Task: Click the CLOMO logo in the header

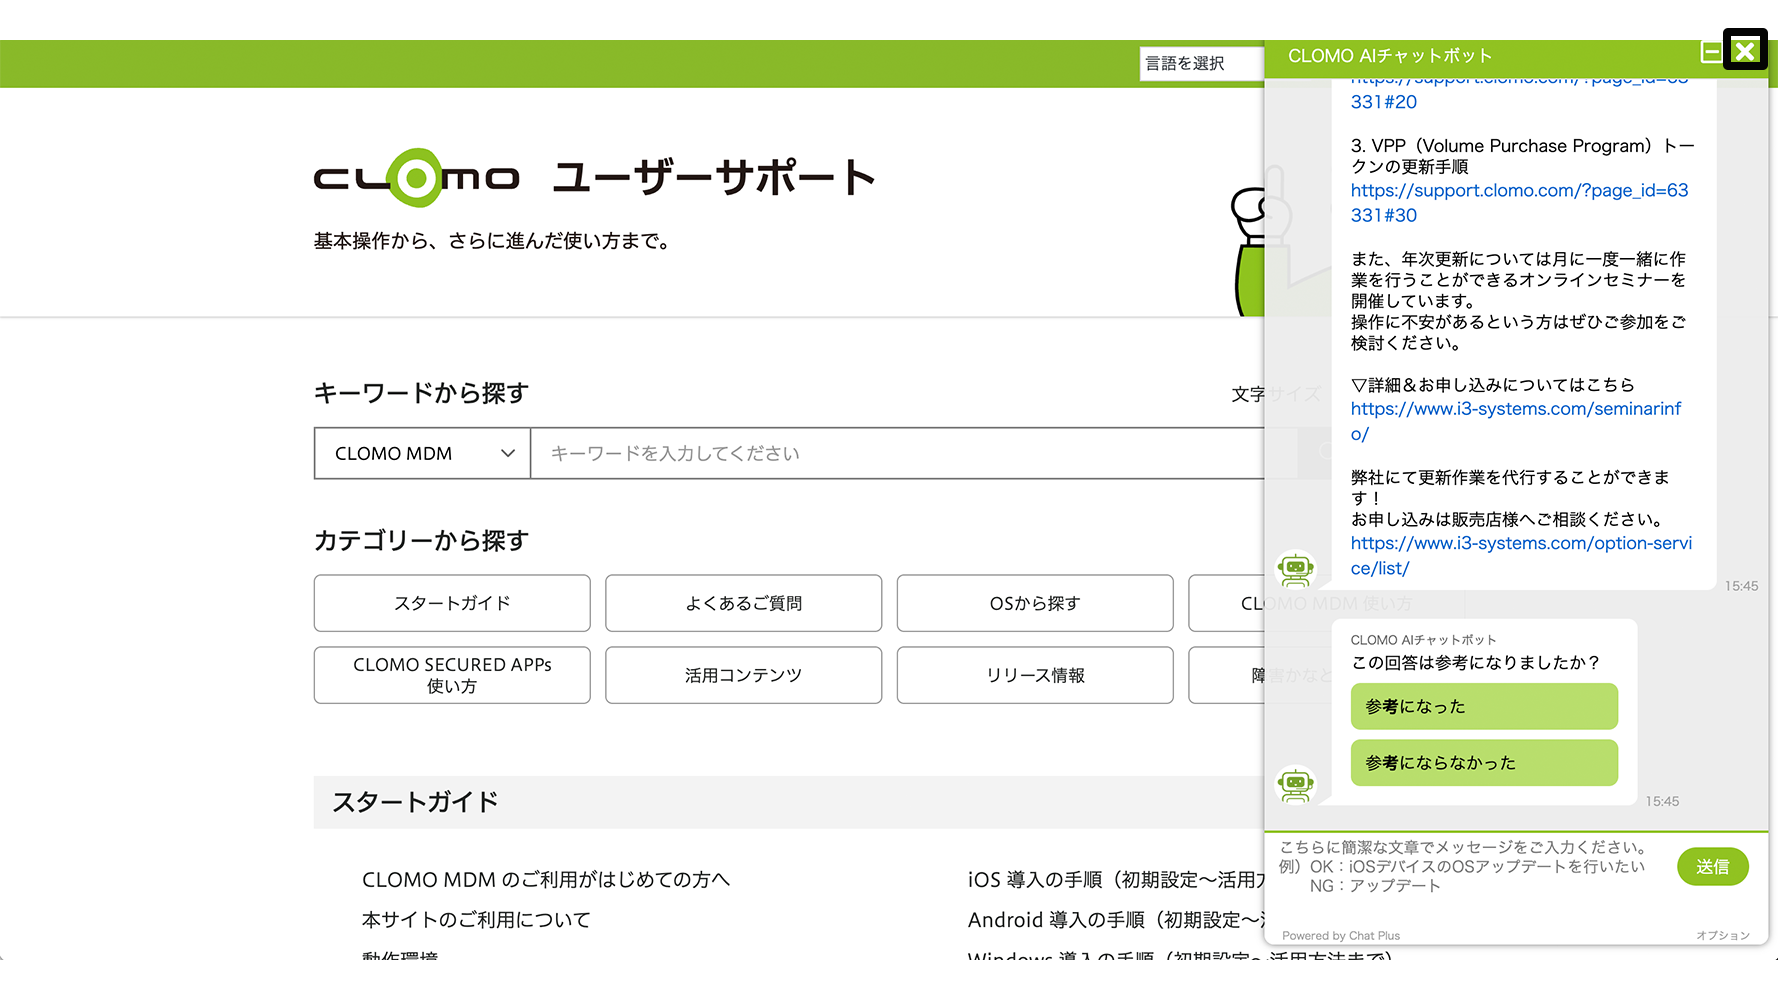Action: 416,178
